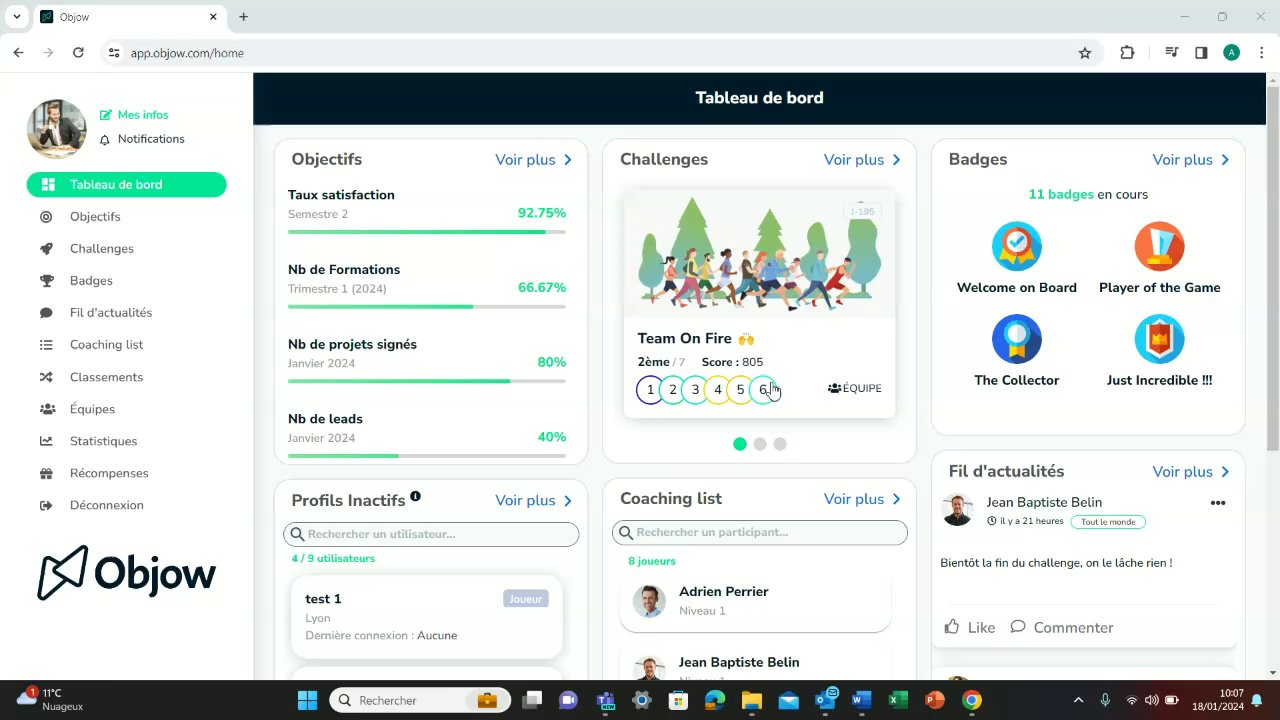Select step 3 circle on Team On Fire
This screenshot has width=1280, height=720.
point(695,390)
